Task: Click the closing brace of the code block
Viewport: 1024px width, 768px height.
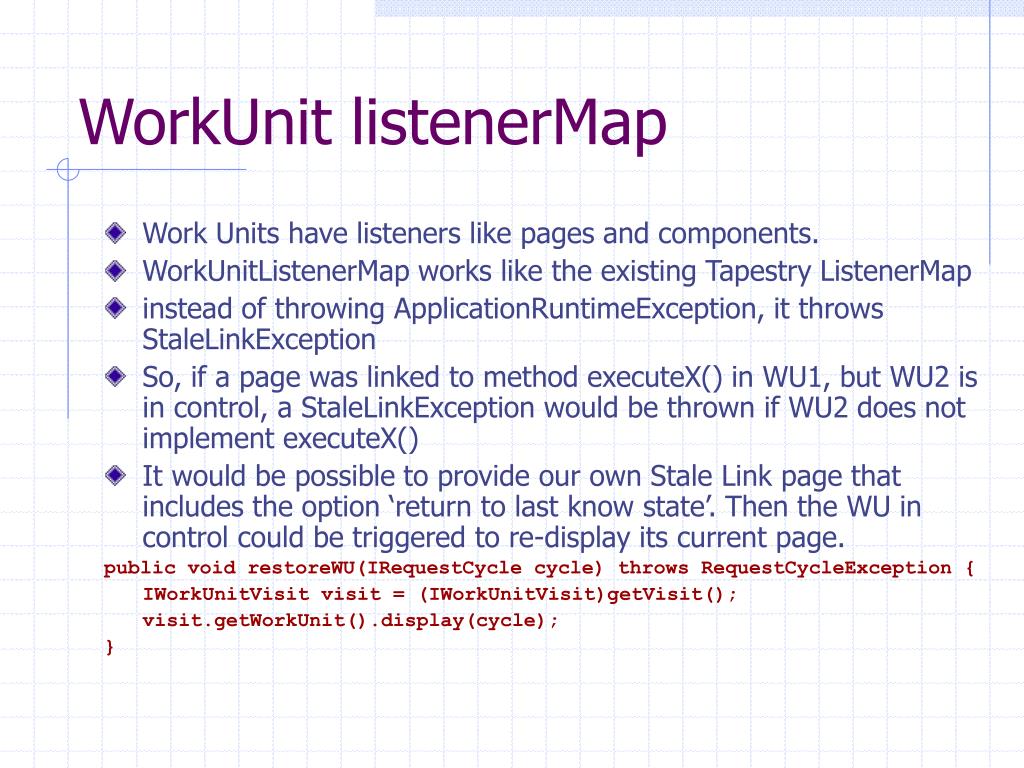Action: point(110,647)
